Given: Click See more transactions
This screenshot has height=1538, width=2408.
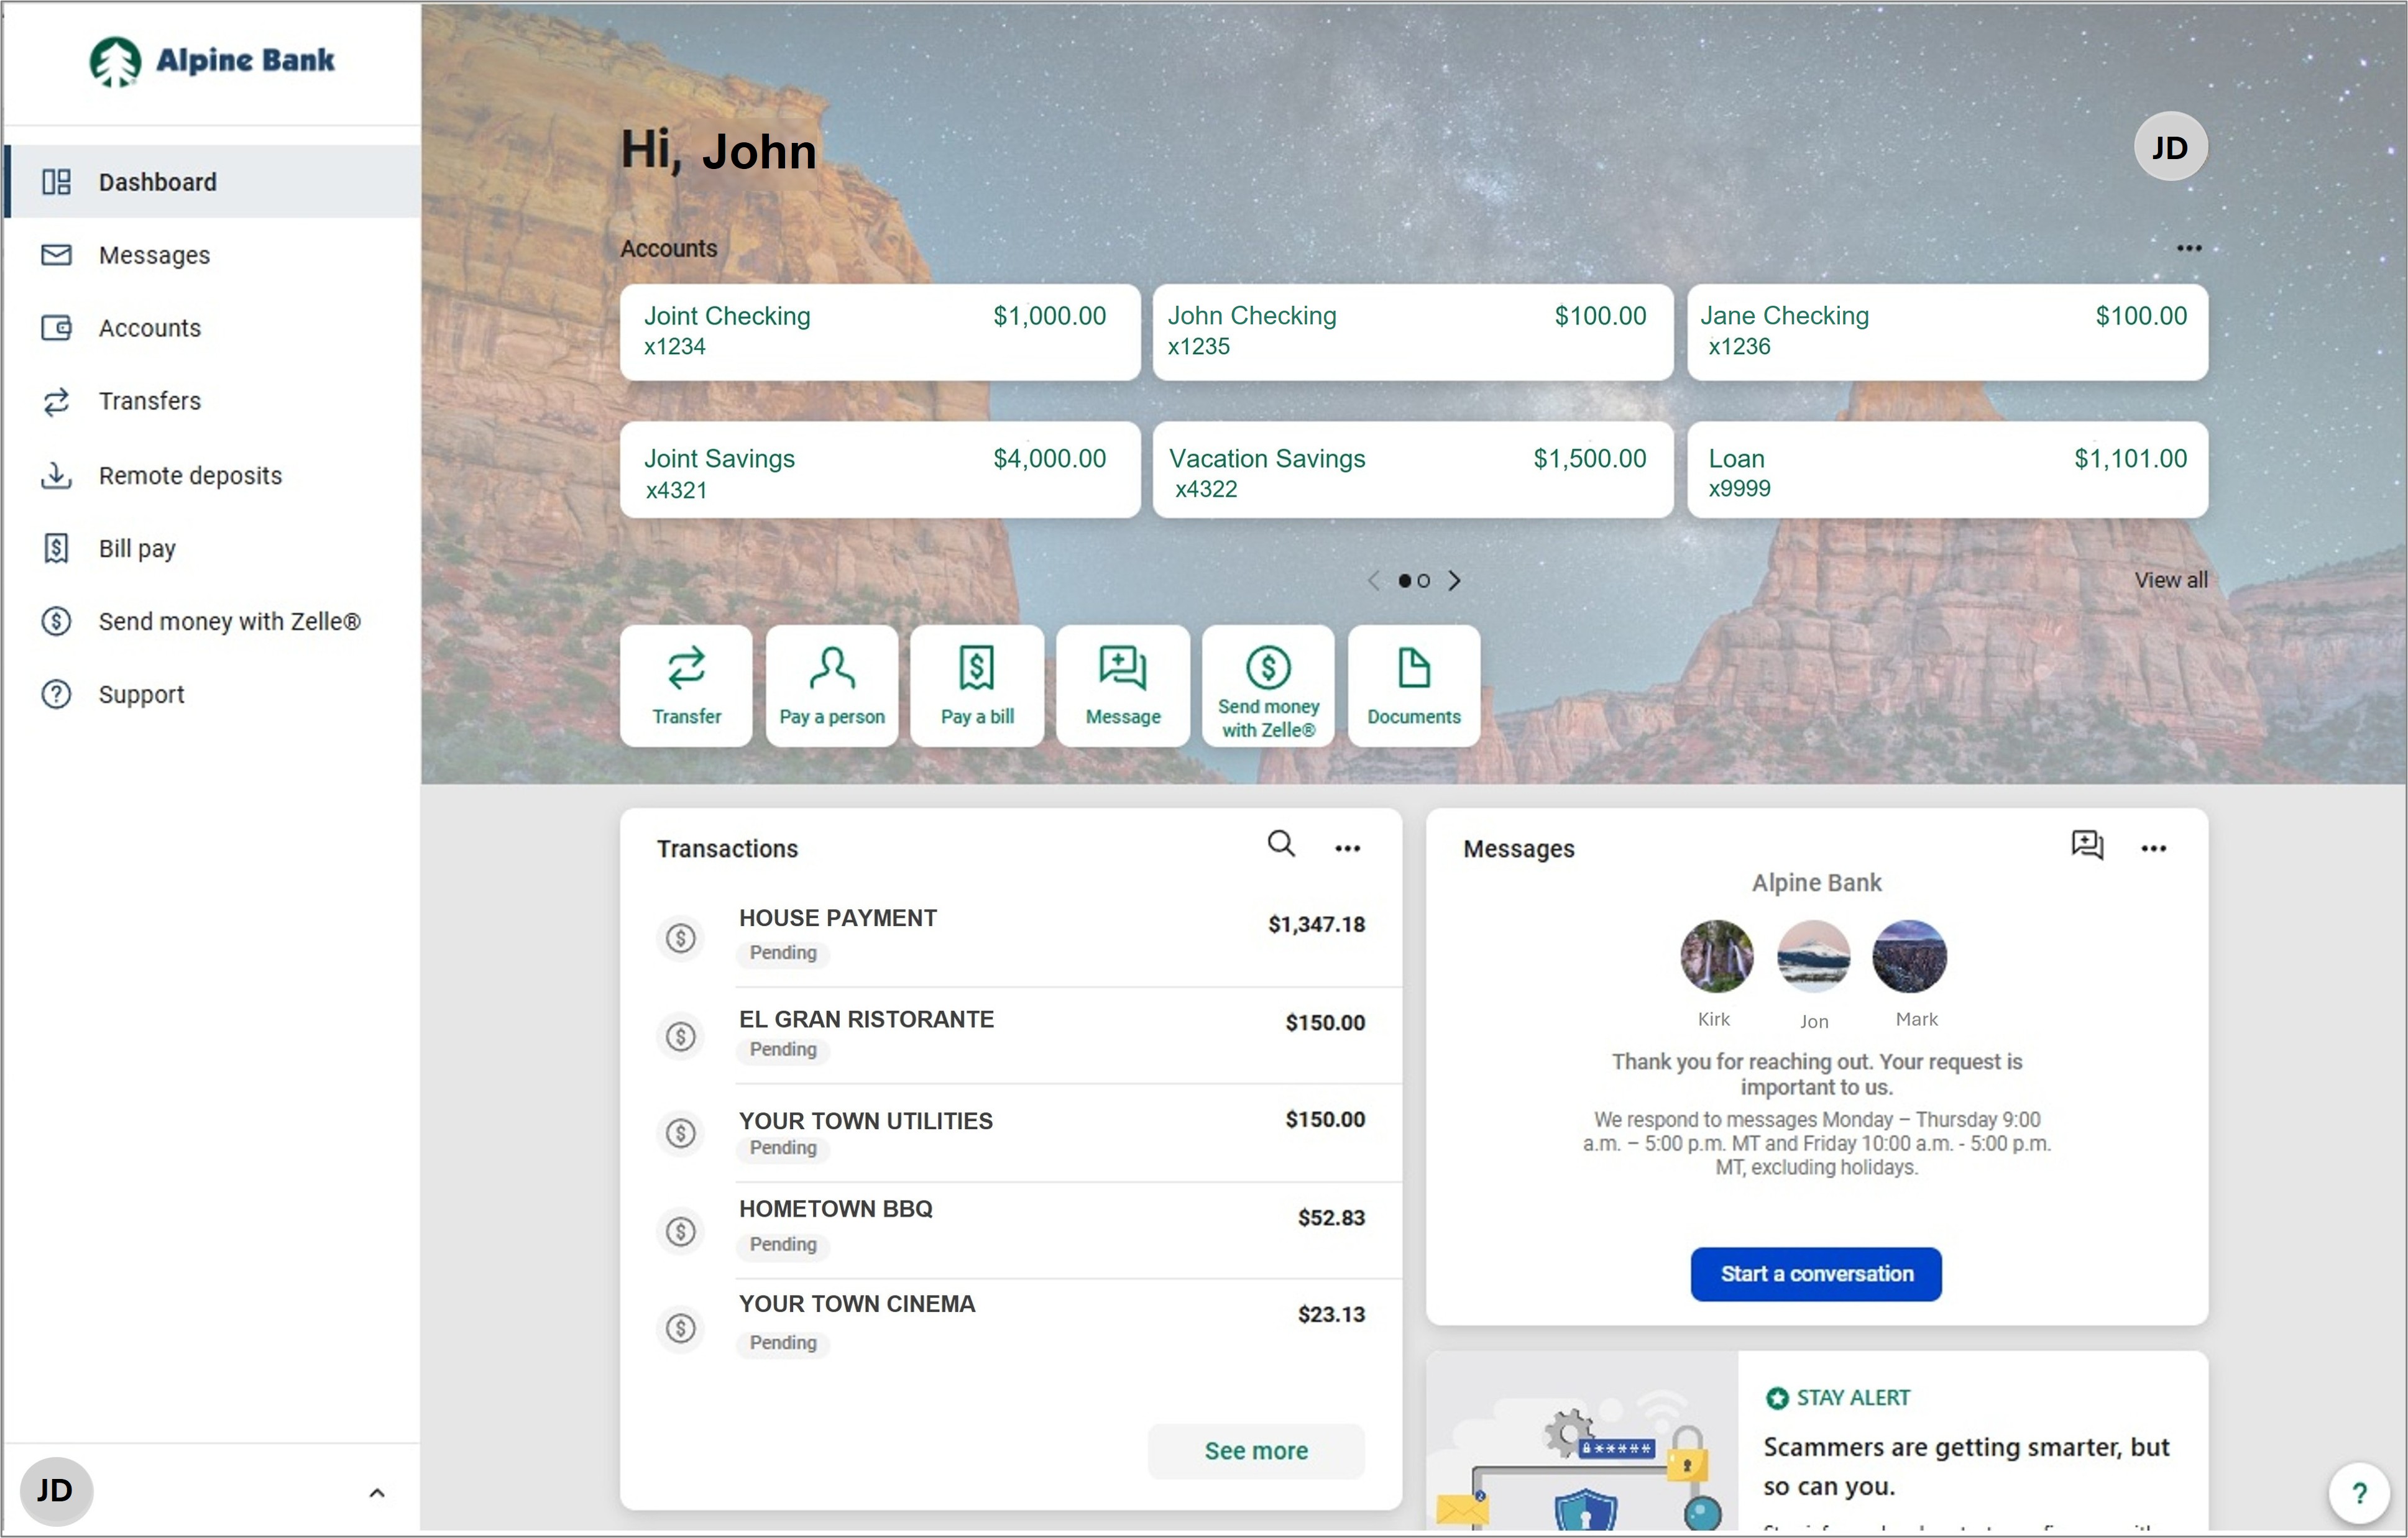Looking at the screenshot, I should [1256, 1451].
